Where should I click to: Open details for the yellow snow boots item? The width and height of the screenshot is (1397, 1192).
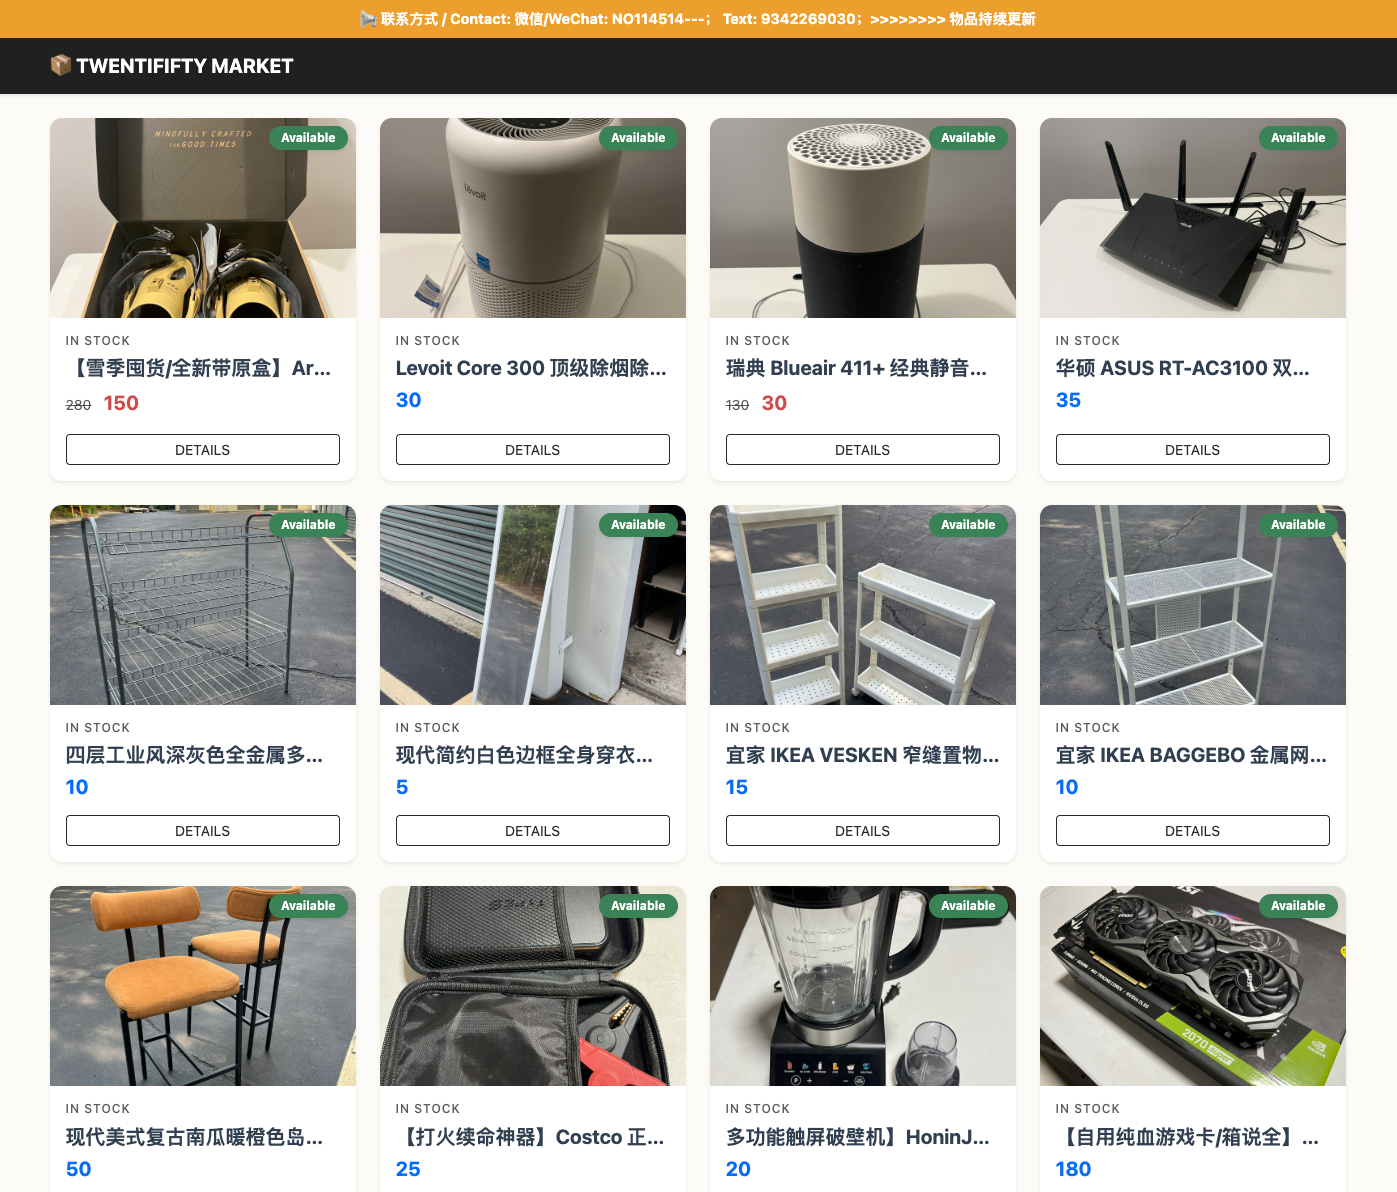click(x=203, y=450)
